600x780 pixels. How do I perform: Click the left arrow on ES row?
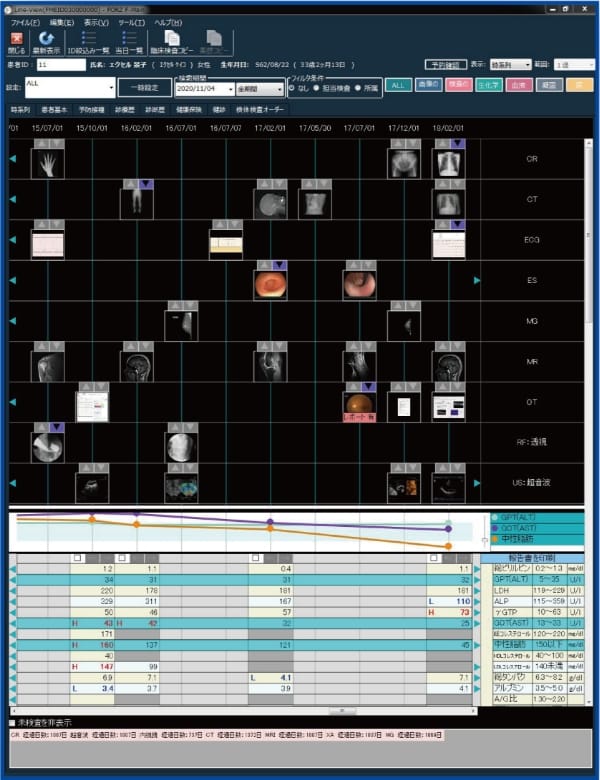pyautogui.click(x=13, y=280)
